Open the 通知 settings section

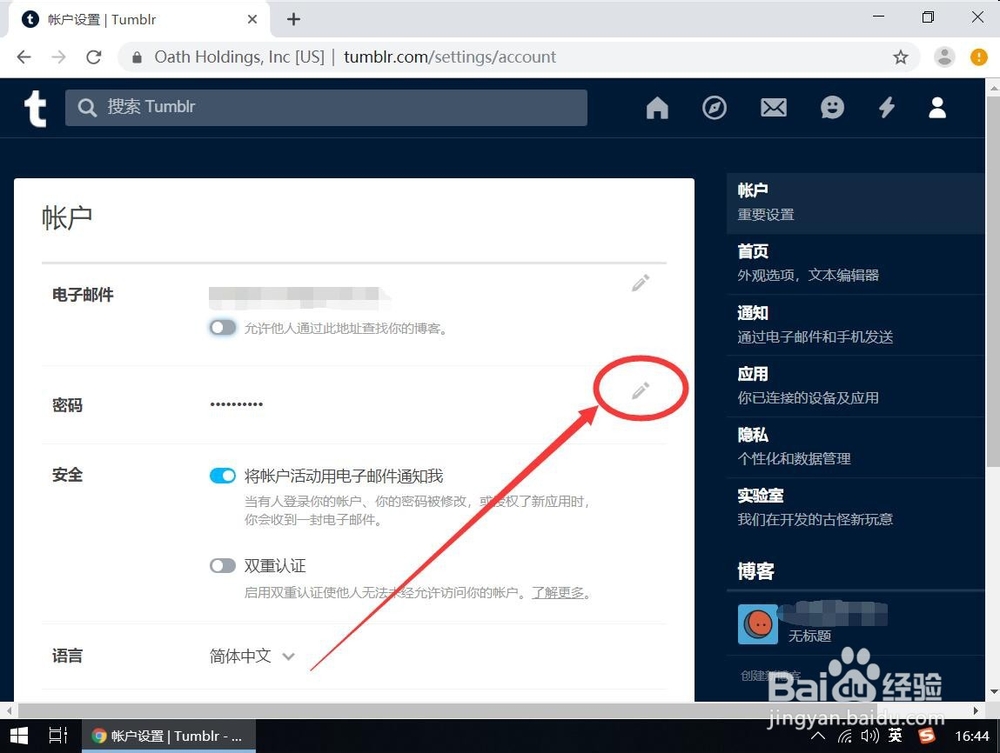click(x=752, y=313)
